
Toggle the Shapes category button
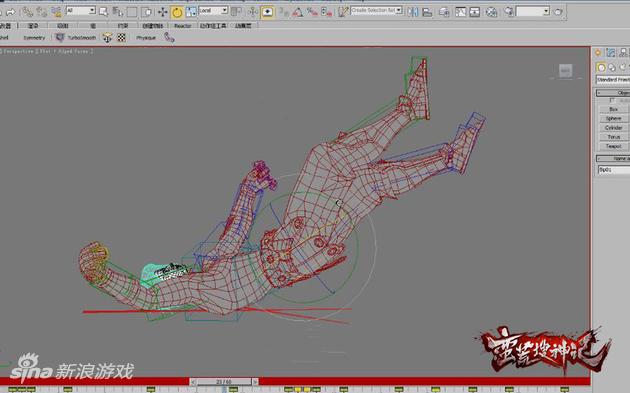pyautogui.click(x=612, y=67)
